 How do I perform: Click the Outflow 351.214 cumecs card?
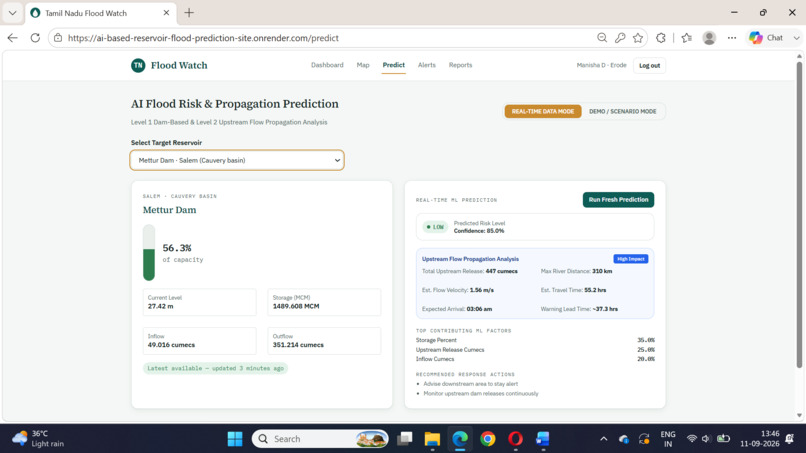(x=324, y=341)
